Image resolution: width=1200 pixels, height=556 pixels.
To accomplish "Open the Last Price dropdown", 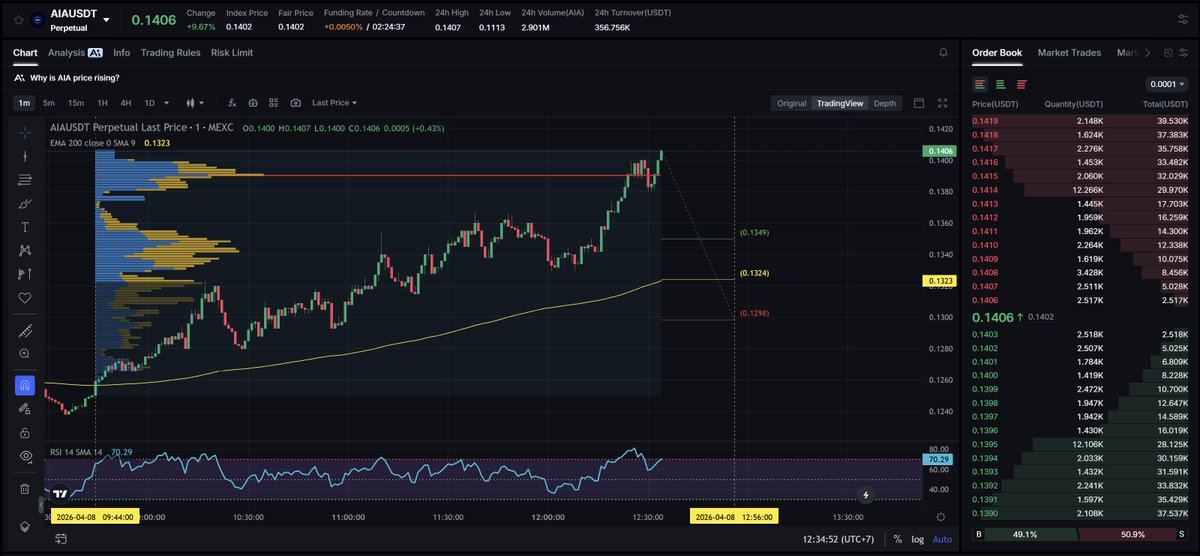I will [x=334, y=103].
